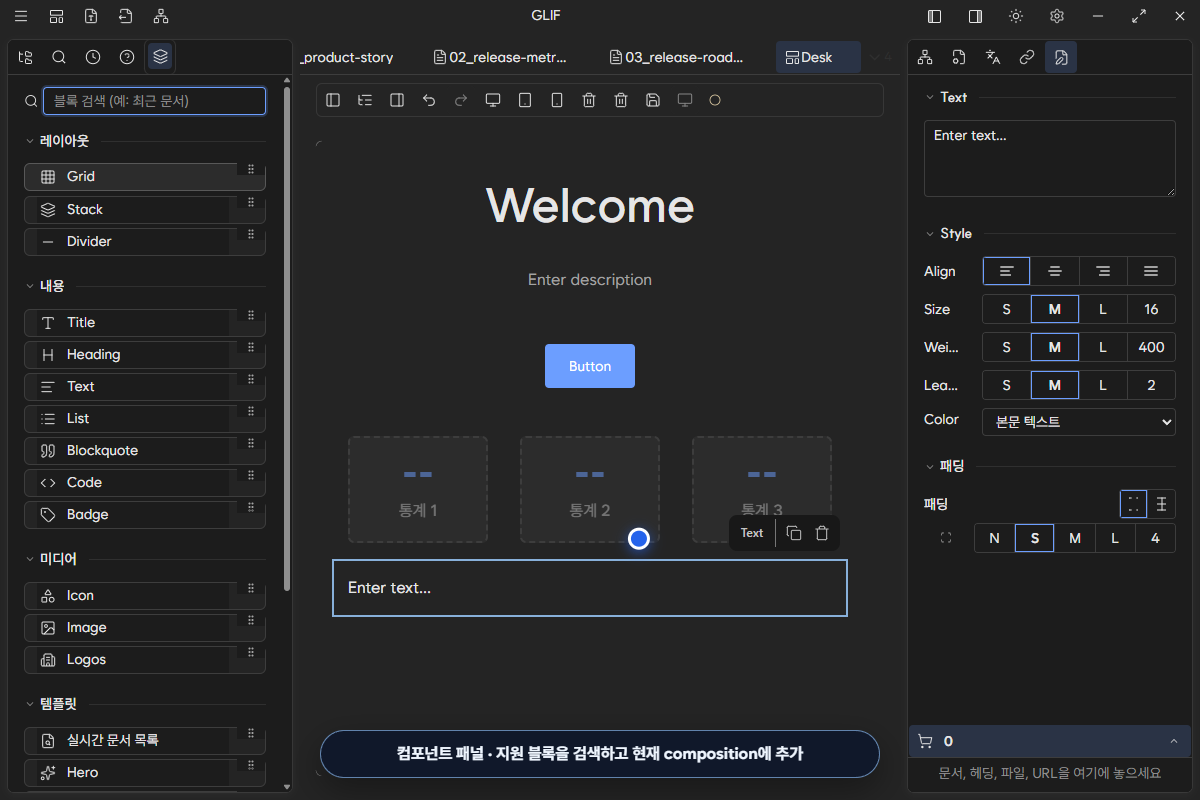Viewport: 1200px width, 800px height.
Task: Add the 실시간 문서 목록 template
Action: coord(145,740)
